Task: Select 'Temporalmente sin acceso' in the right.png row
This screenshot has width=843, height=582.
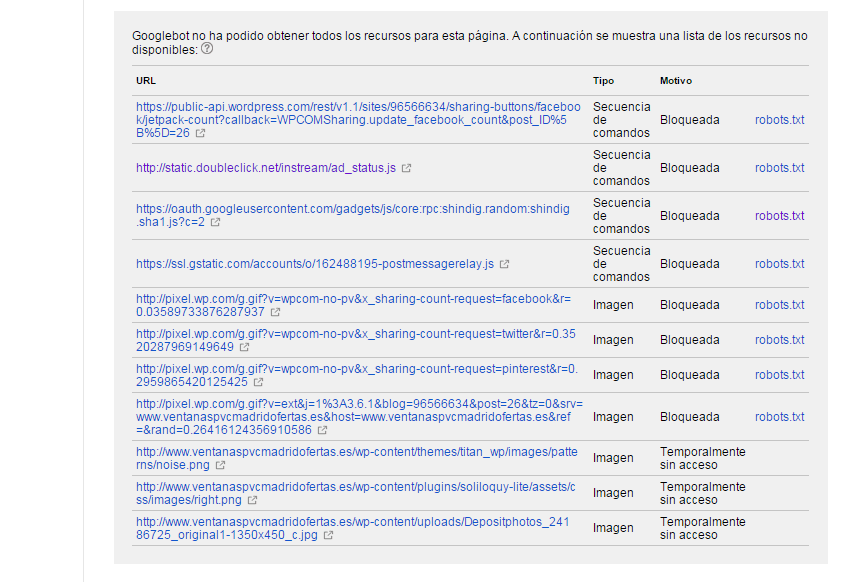Action: pyautogui.click(x=703, y=493)
